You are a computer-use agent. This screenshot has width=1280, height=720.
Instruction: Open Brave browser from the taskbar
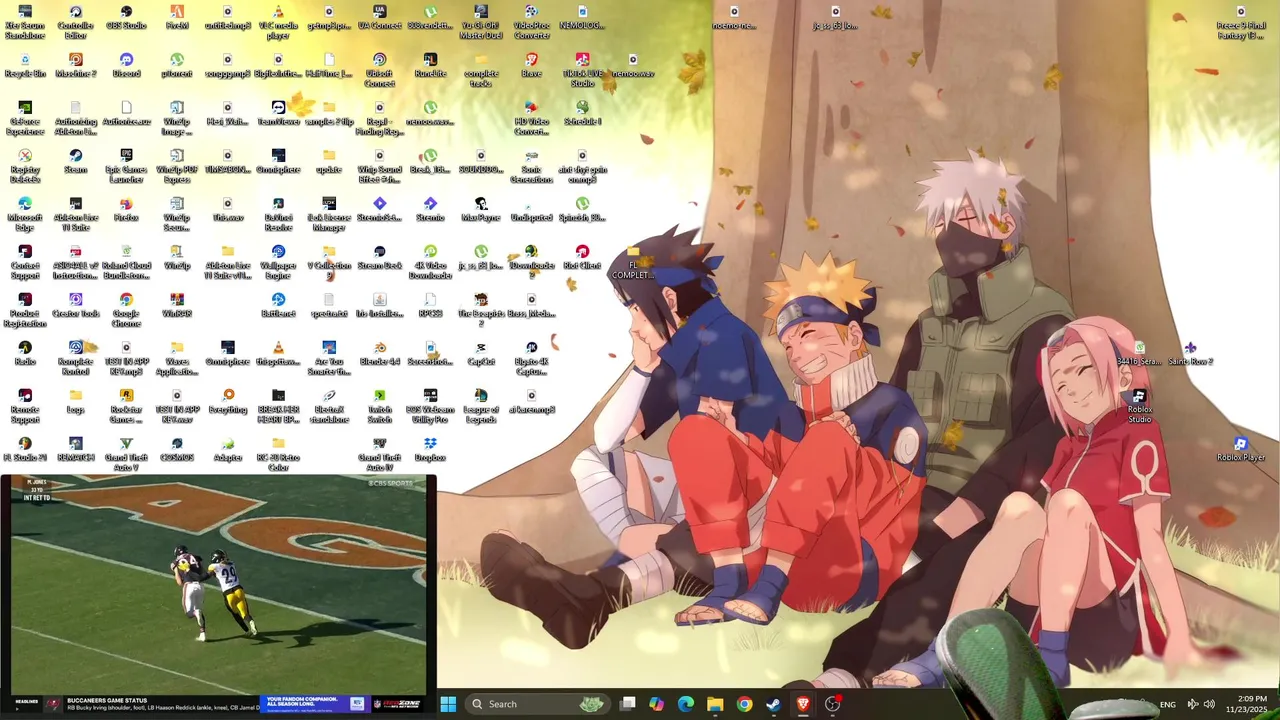coord(803,704)
